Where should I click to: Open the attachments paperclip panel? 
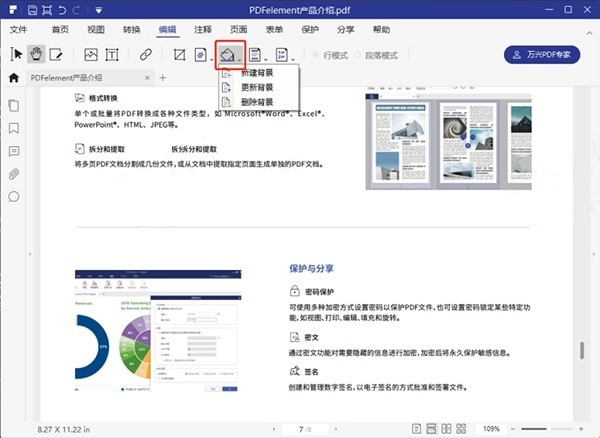(14, 174)
